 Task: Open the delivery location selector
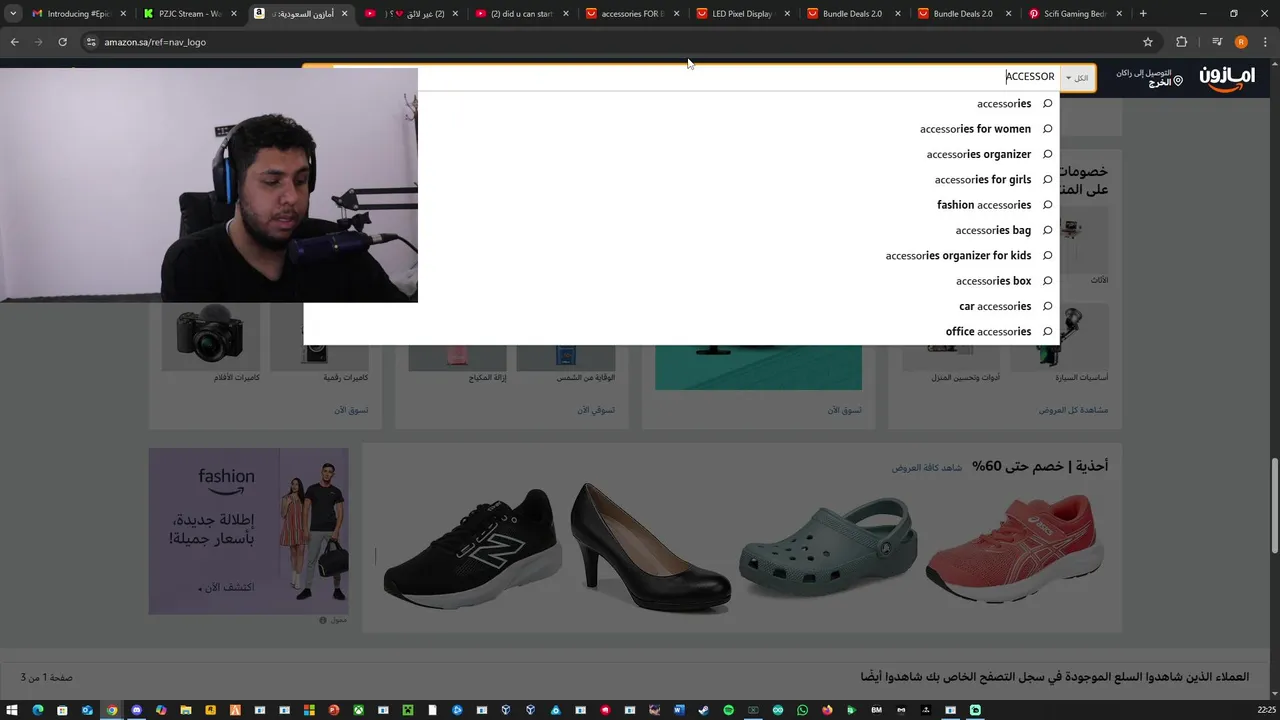(x=1150, y=78)
